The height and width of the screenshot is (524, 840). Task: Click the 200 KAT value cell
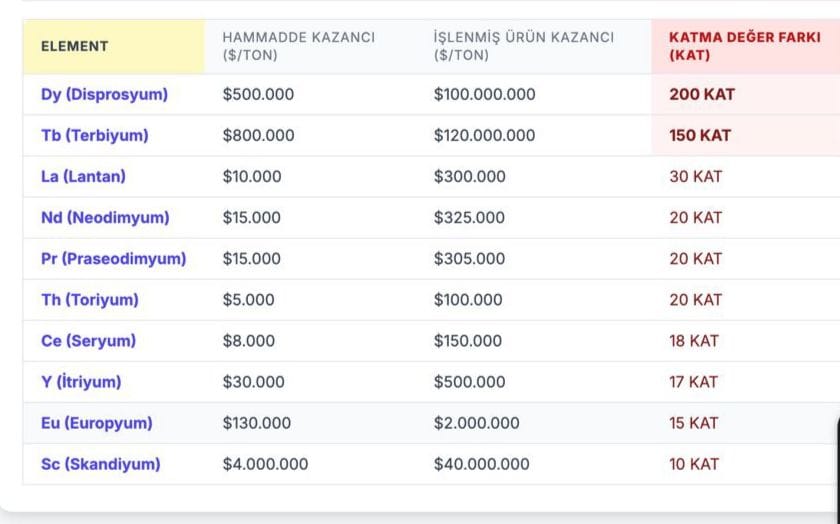click(x=702, y=95)
